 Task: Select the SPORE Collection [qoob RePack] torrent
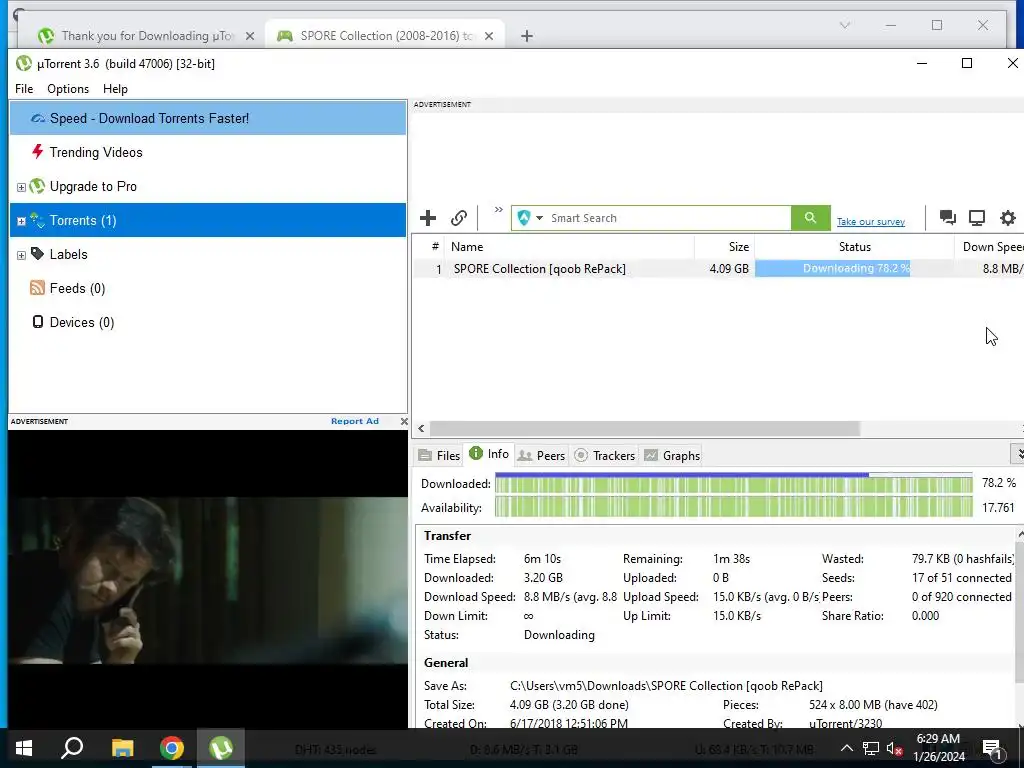click(539, 268)
